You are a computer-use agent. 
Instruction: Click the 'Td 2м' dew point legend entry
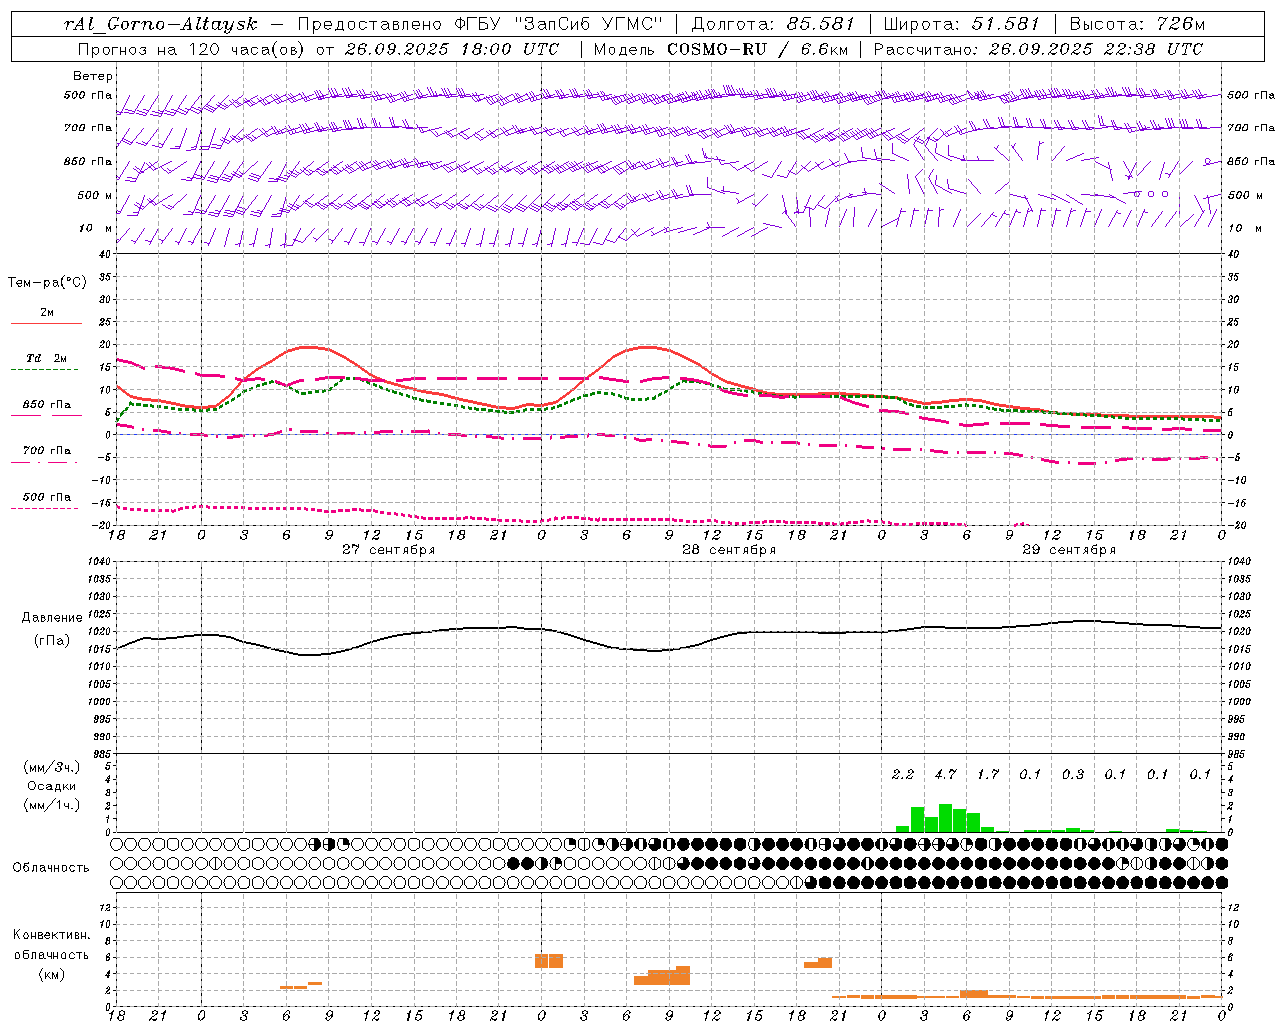(x=46, y=358)
